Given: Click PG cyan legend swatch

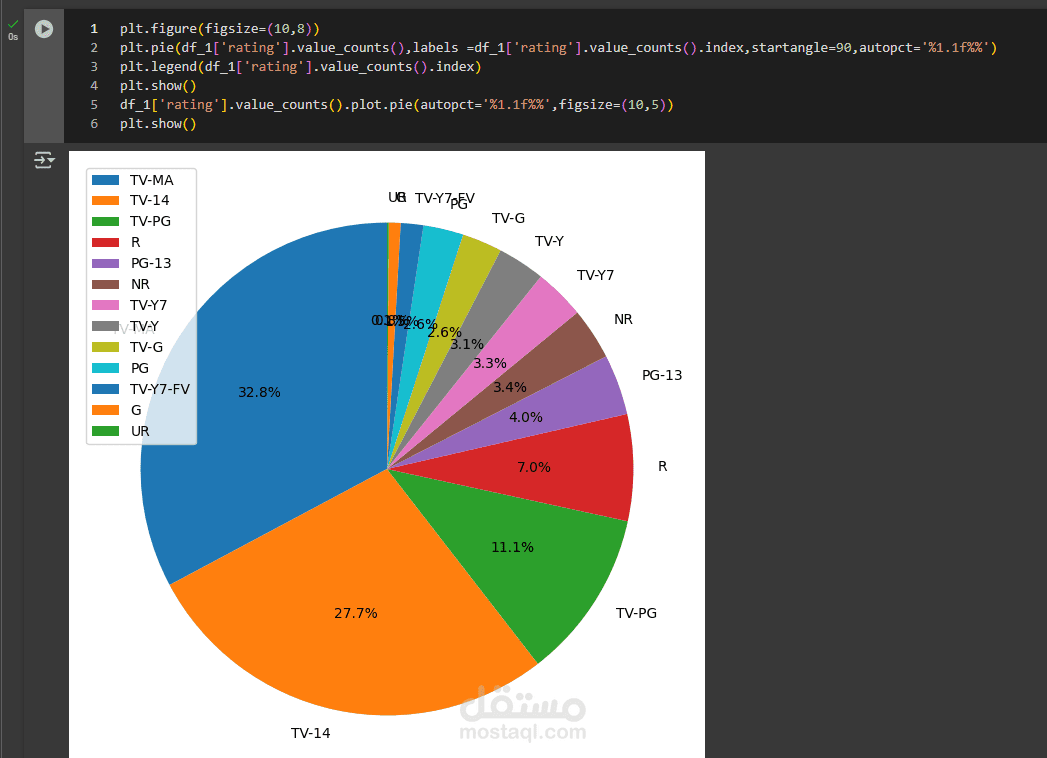Looking at the screenshot, I should tap(106, 368).
